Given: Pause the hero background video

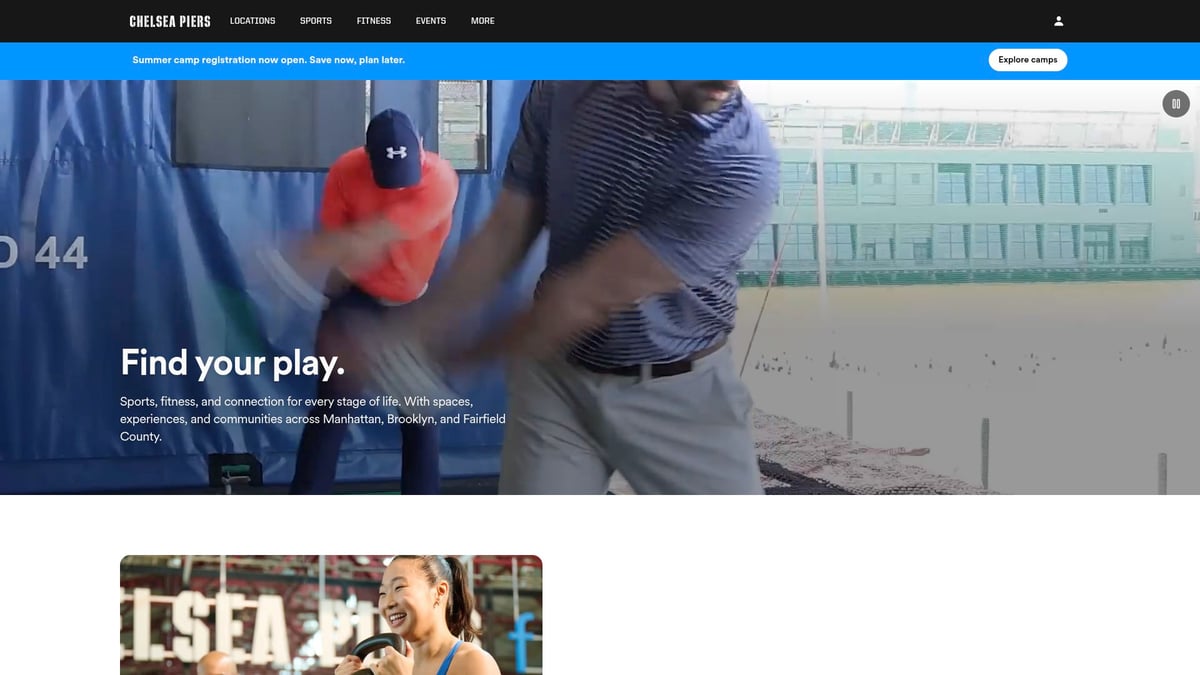Looking at the screenshot, I should coord(1175,103).
